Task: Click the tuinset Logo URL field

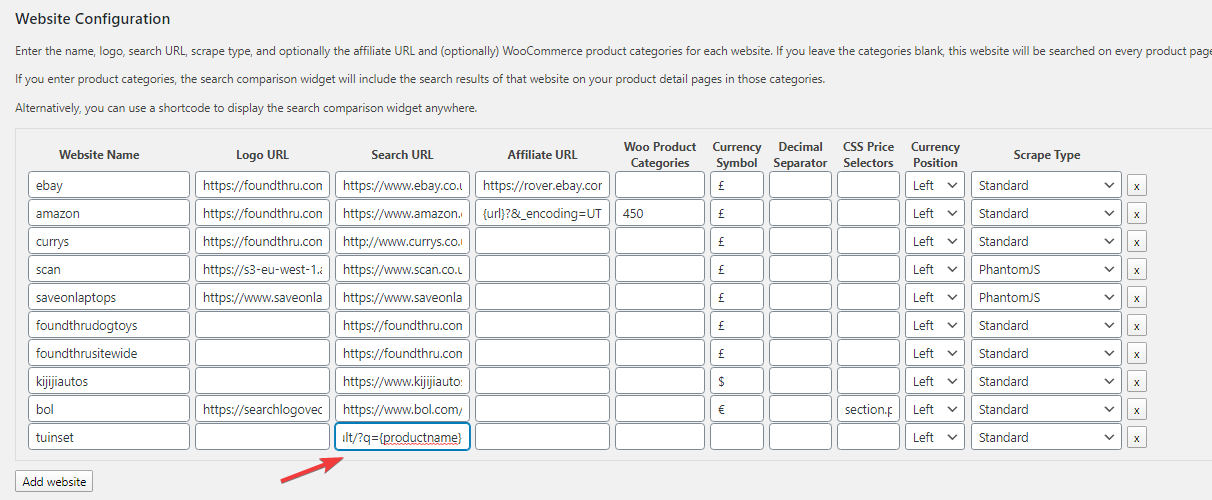Action: [262, 437]
